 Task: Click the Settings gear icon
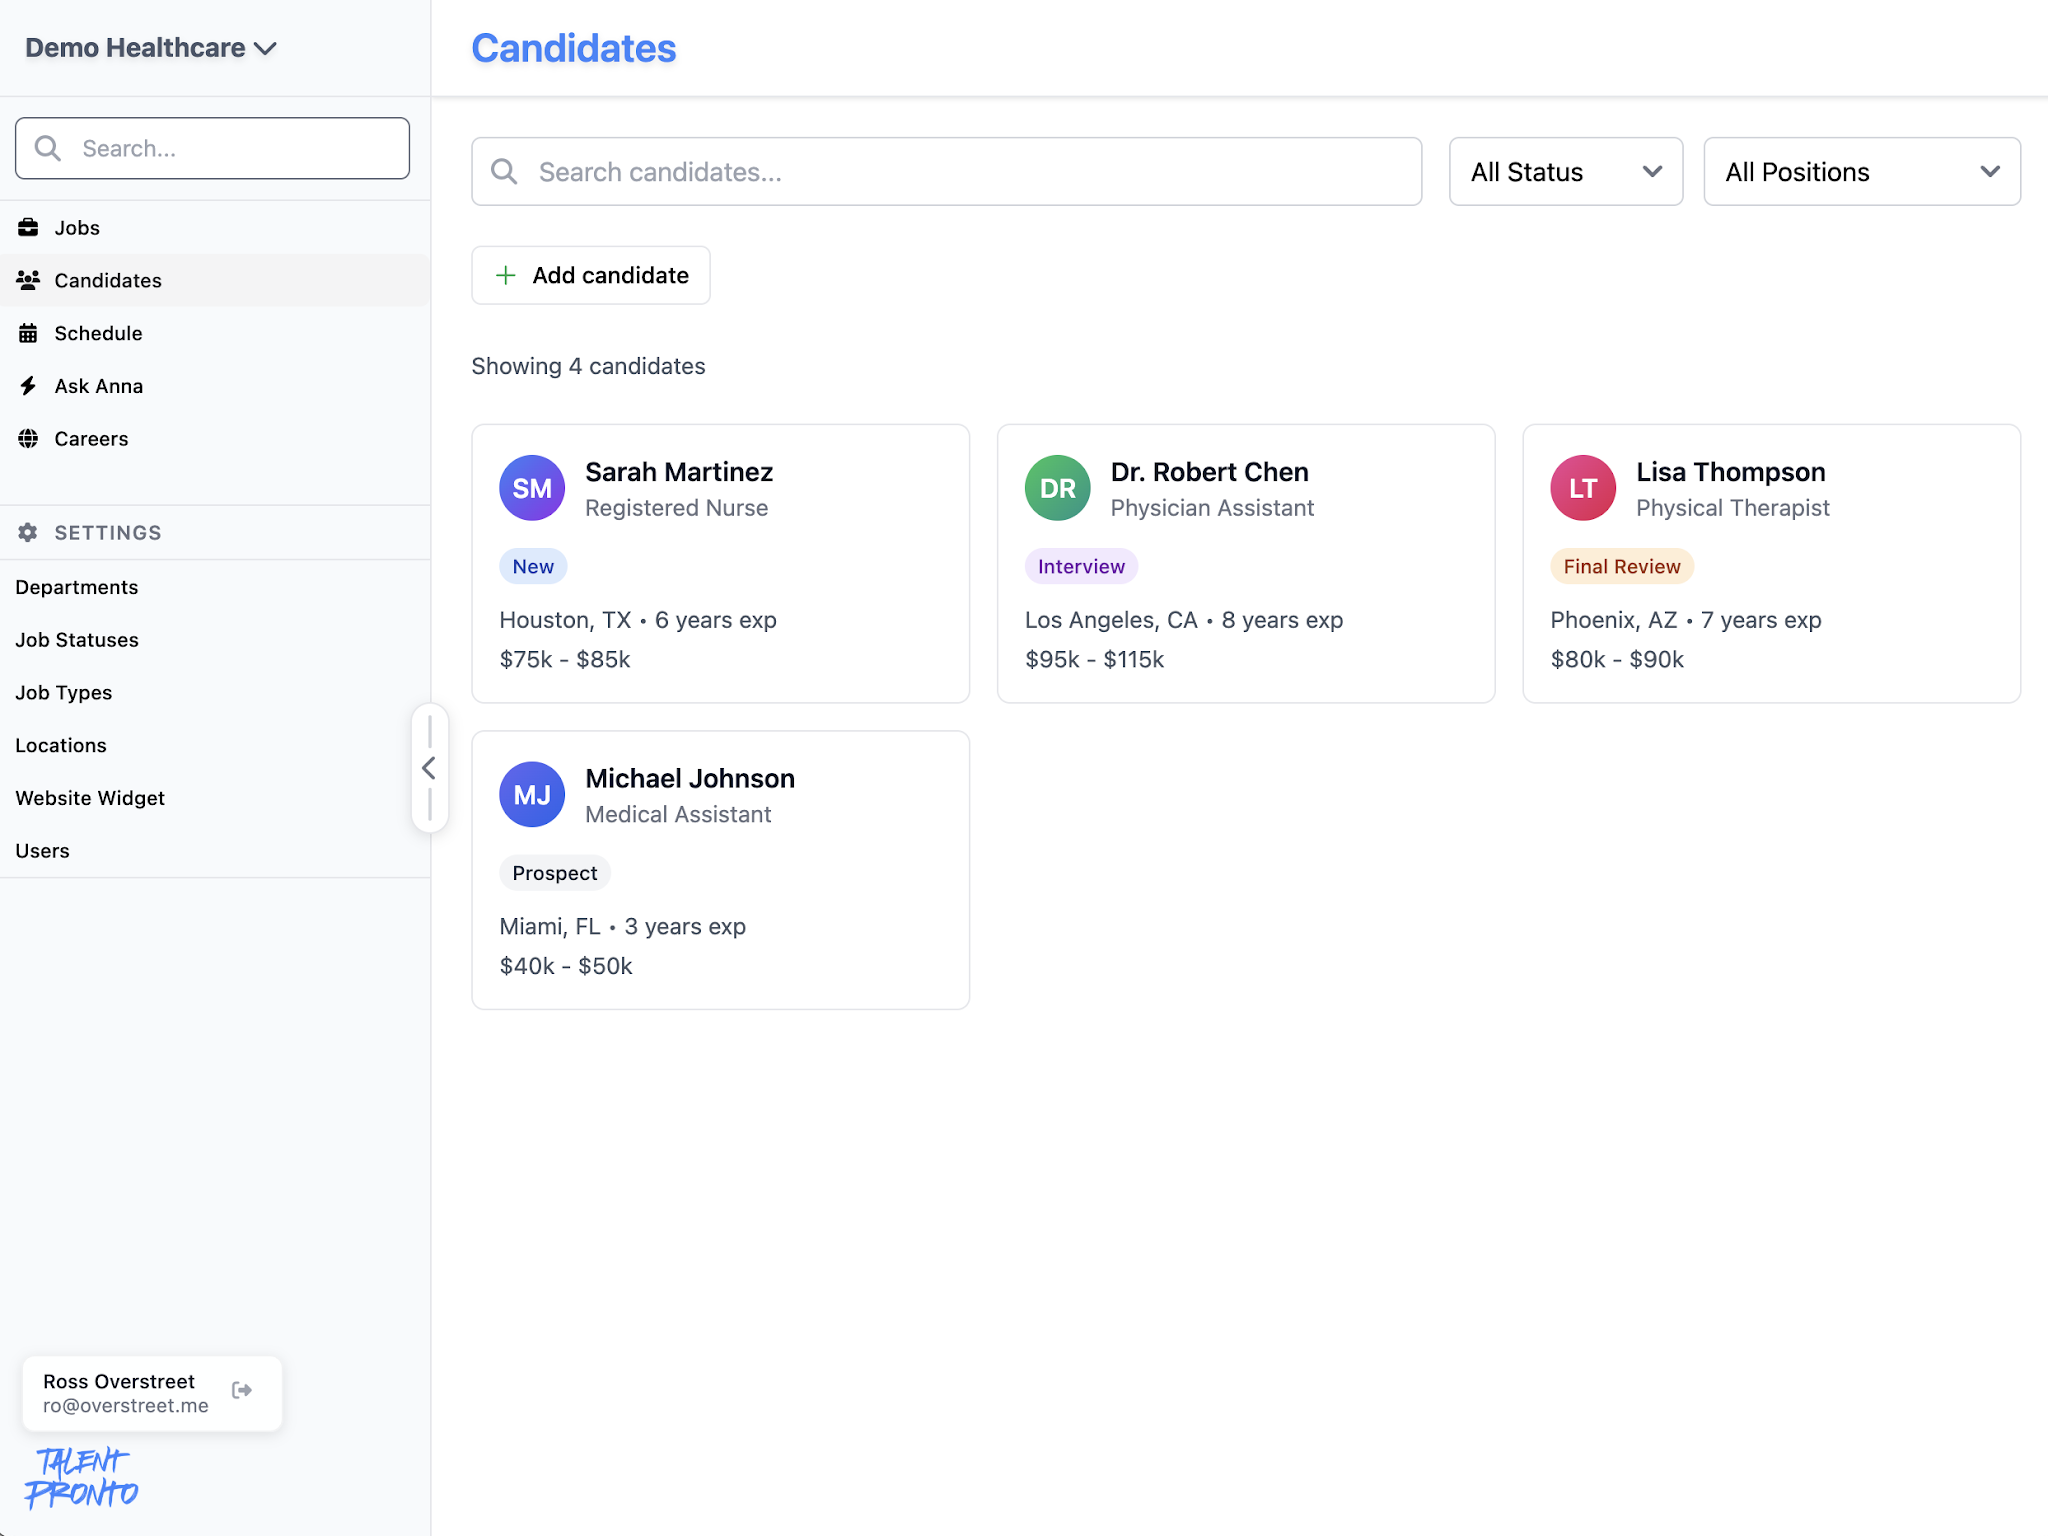[28, 533]
